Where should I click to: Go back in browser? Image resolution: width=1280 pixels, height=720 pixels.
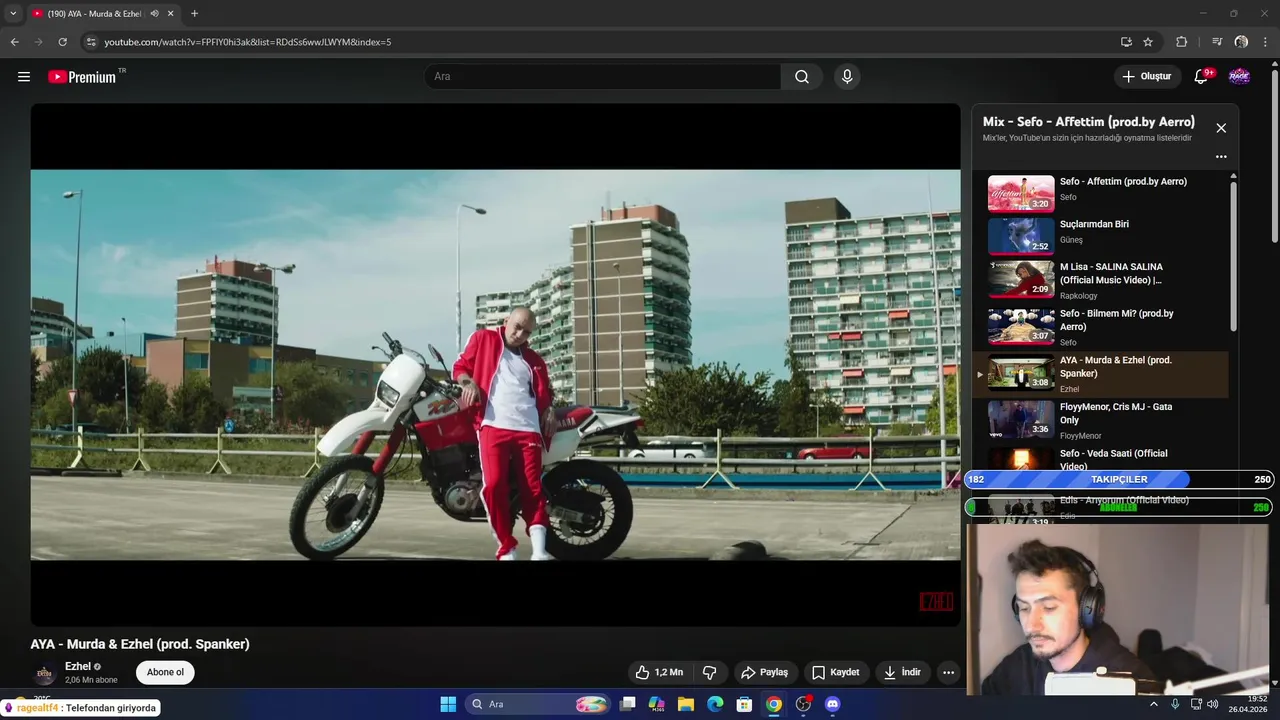(x=14, y=42)
